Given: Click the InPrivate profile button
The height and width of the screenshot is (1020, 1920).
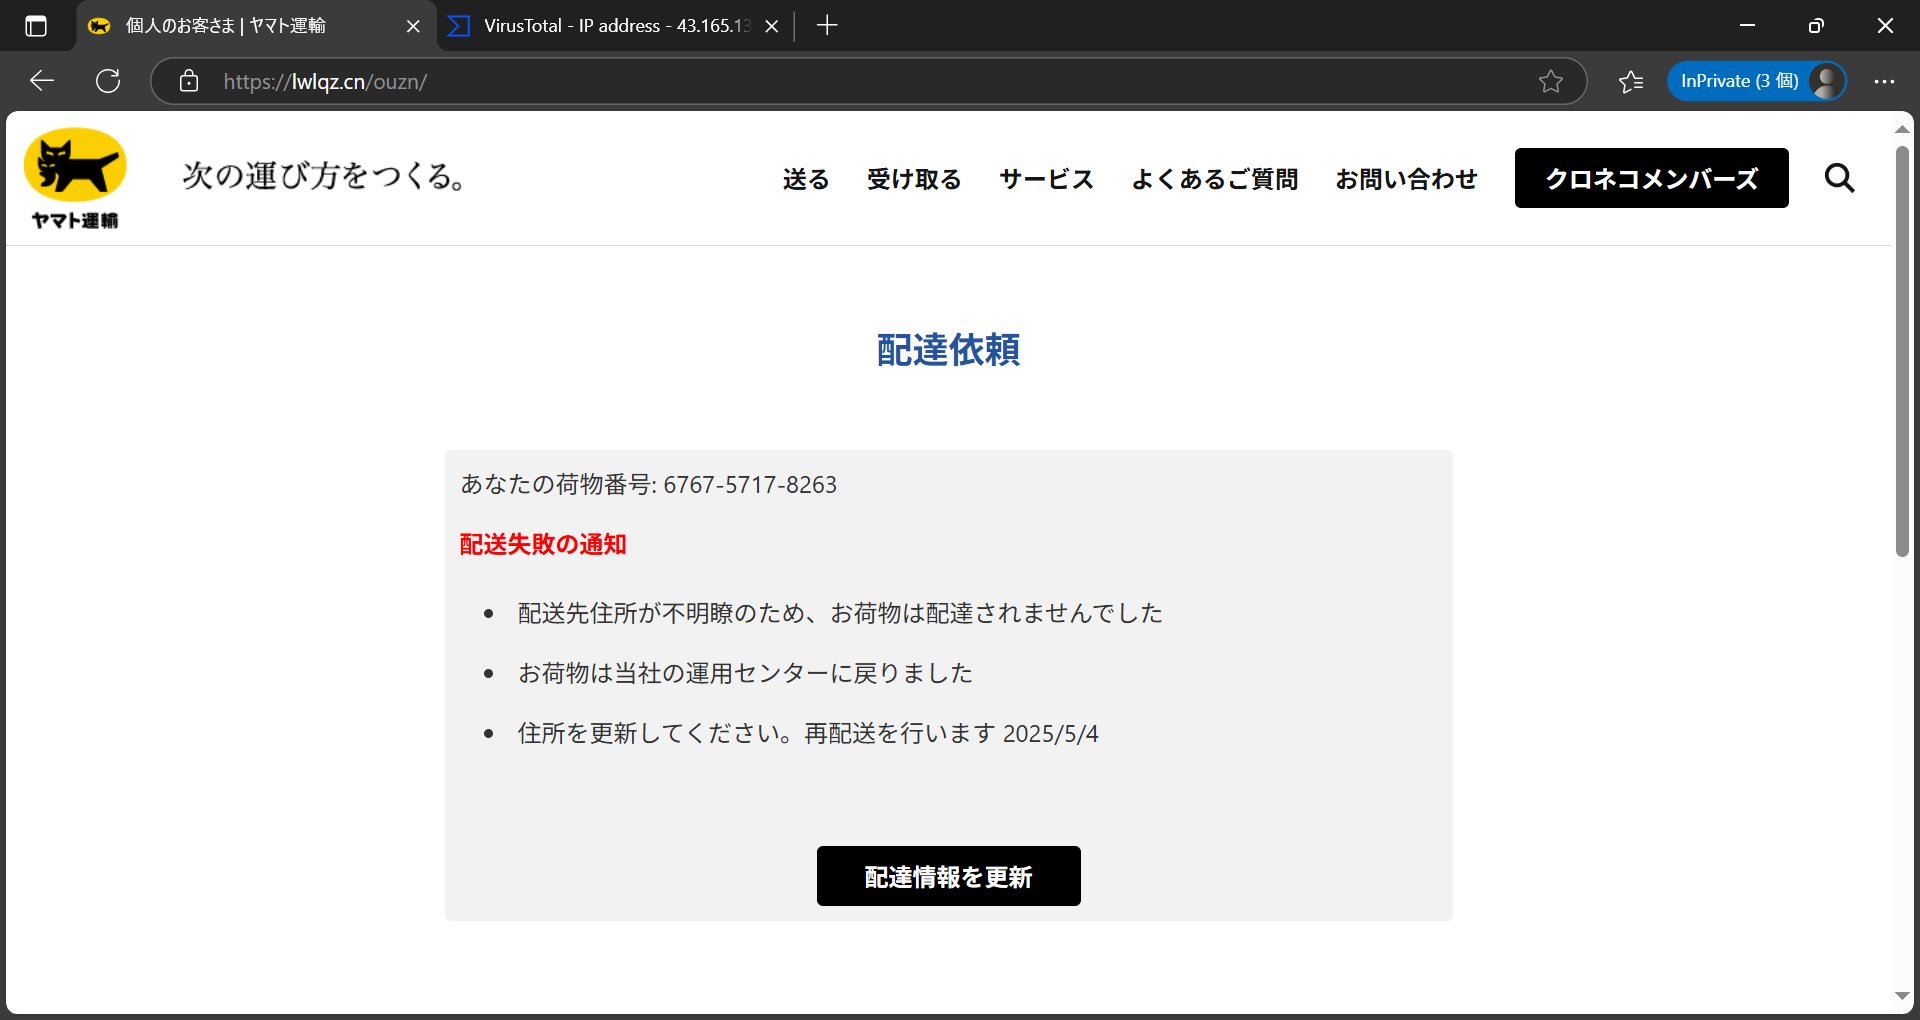Looking at the screenshot, I should (x=1756, y=81).
